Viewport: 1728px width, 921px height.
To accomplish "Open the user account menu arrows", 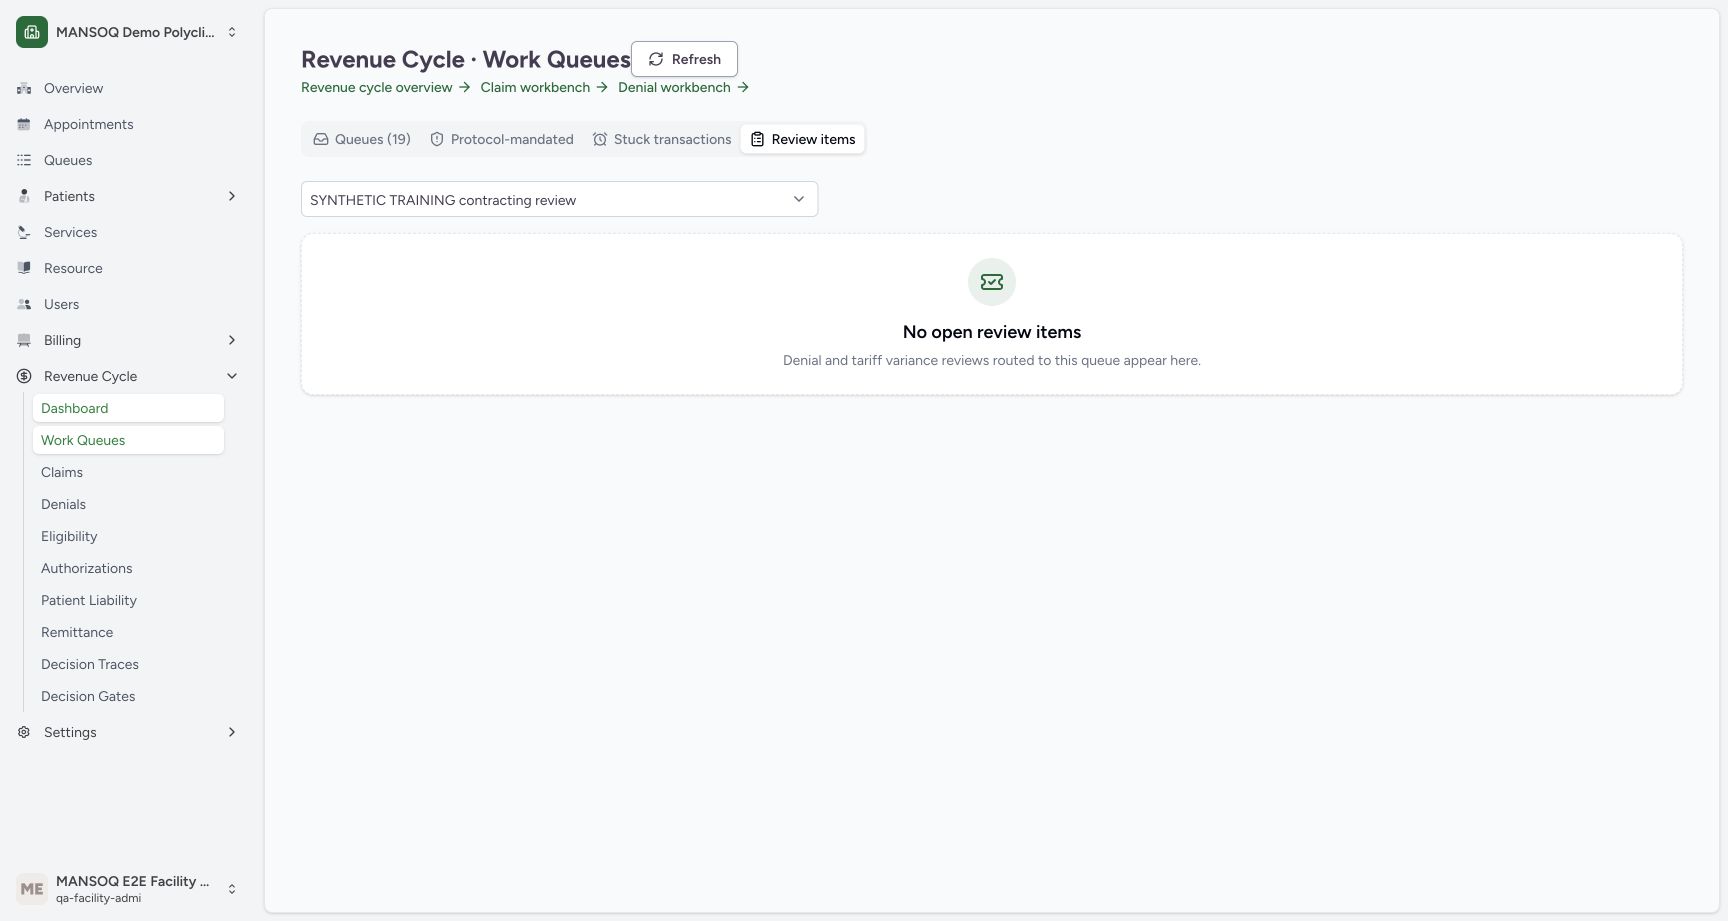I will [232, 888].
